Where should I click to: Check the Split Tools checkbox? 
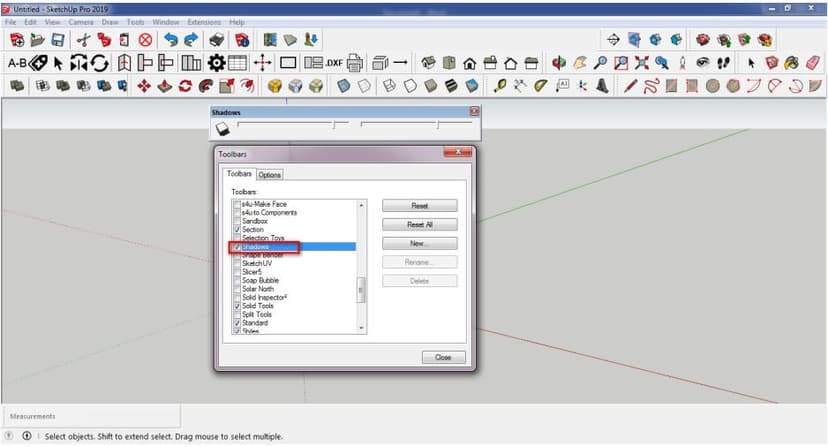pos(237,314)
